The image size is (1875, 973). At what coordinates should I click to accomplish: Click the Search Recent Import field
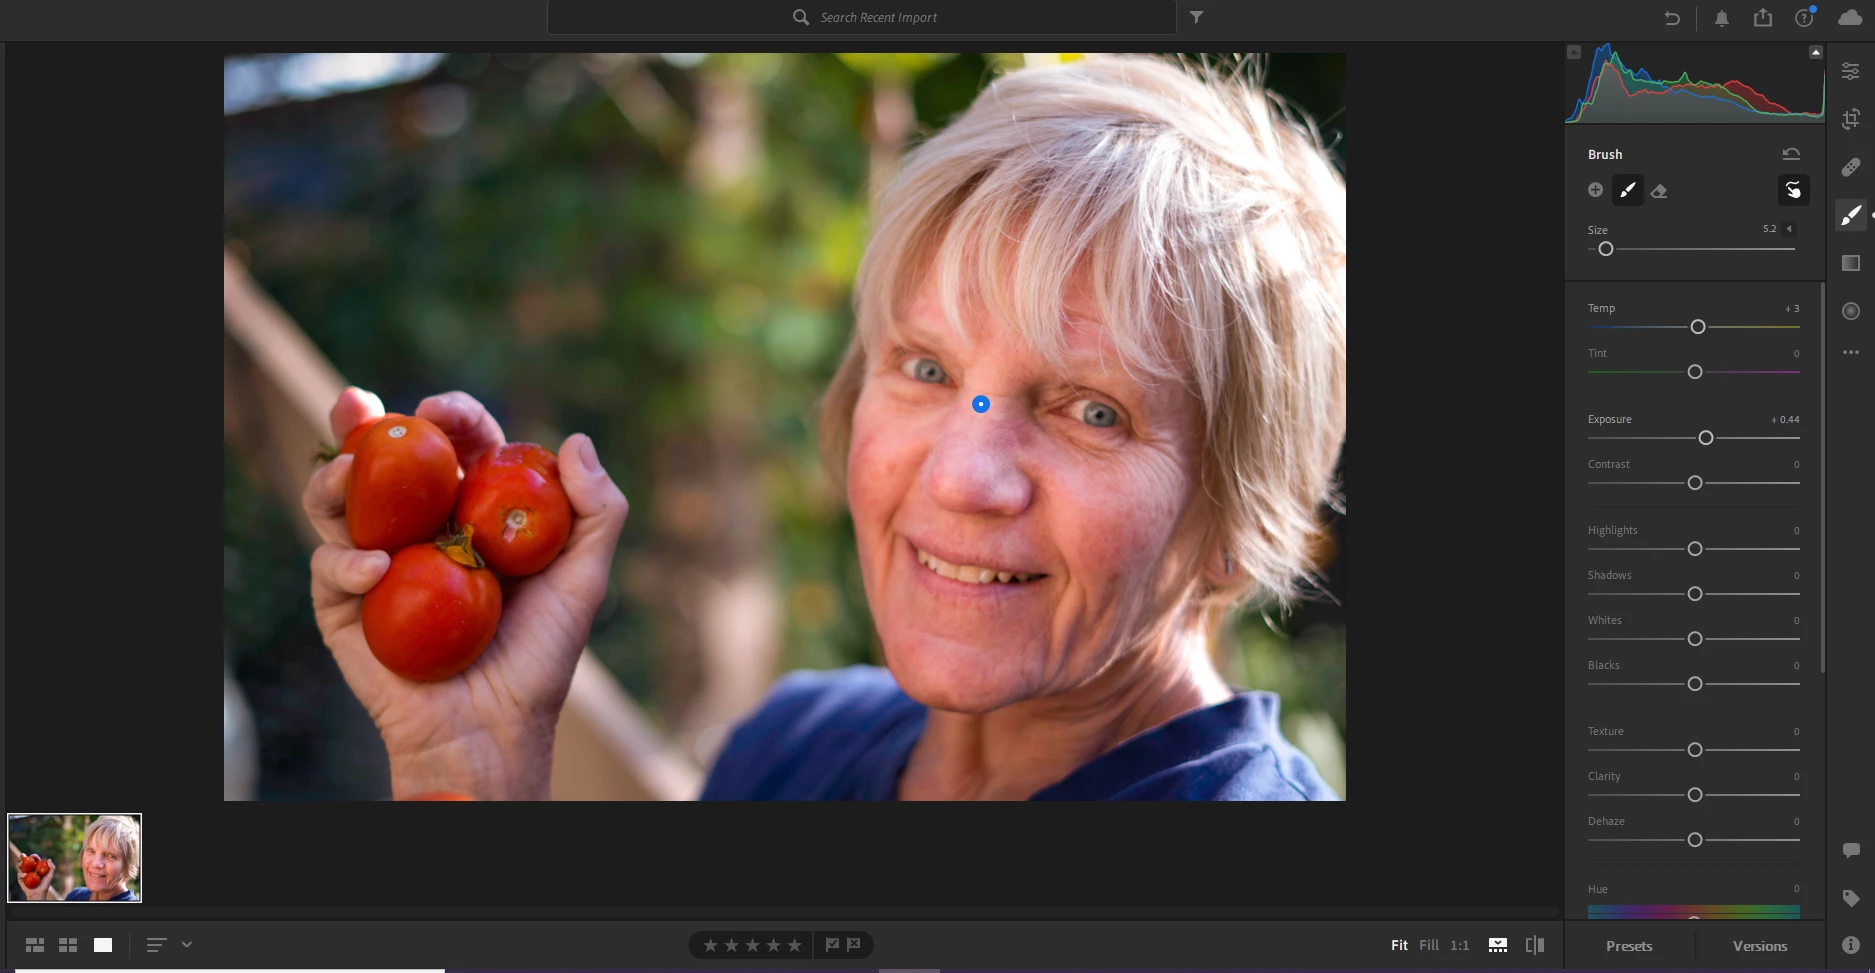(x=862, y=17)
